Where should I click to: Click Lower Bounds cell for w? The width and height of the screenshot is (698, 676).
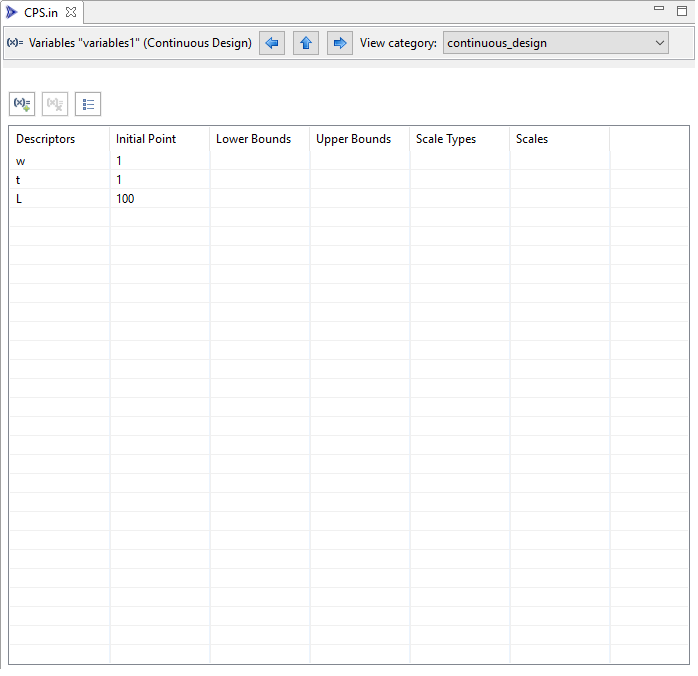260,161
